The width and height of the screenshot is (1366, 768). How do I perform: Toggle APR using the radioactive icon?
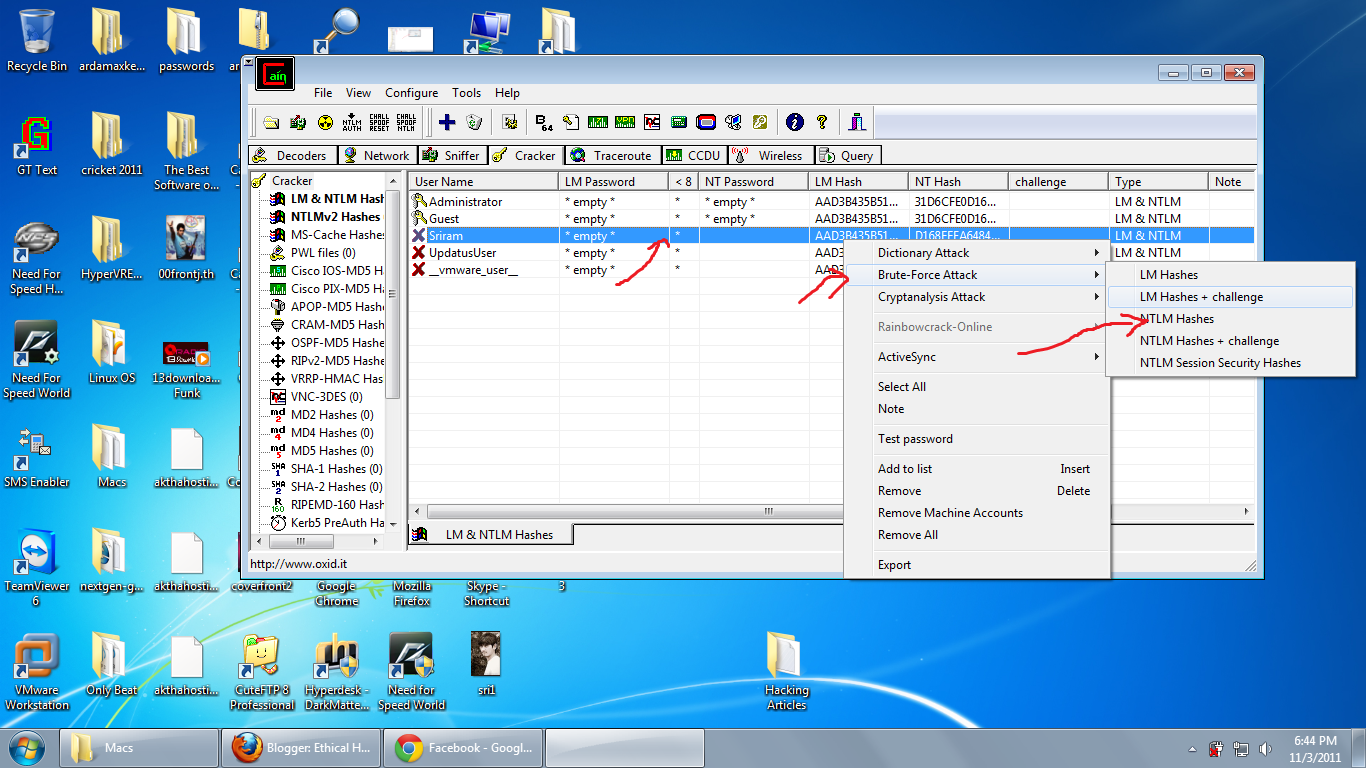325,121
